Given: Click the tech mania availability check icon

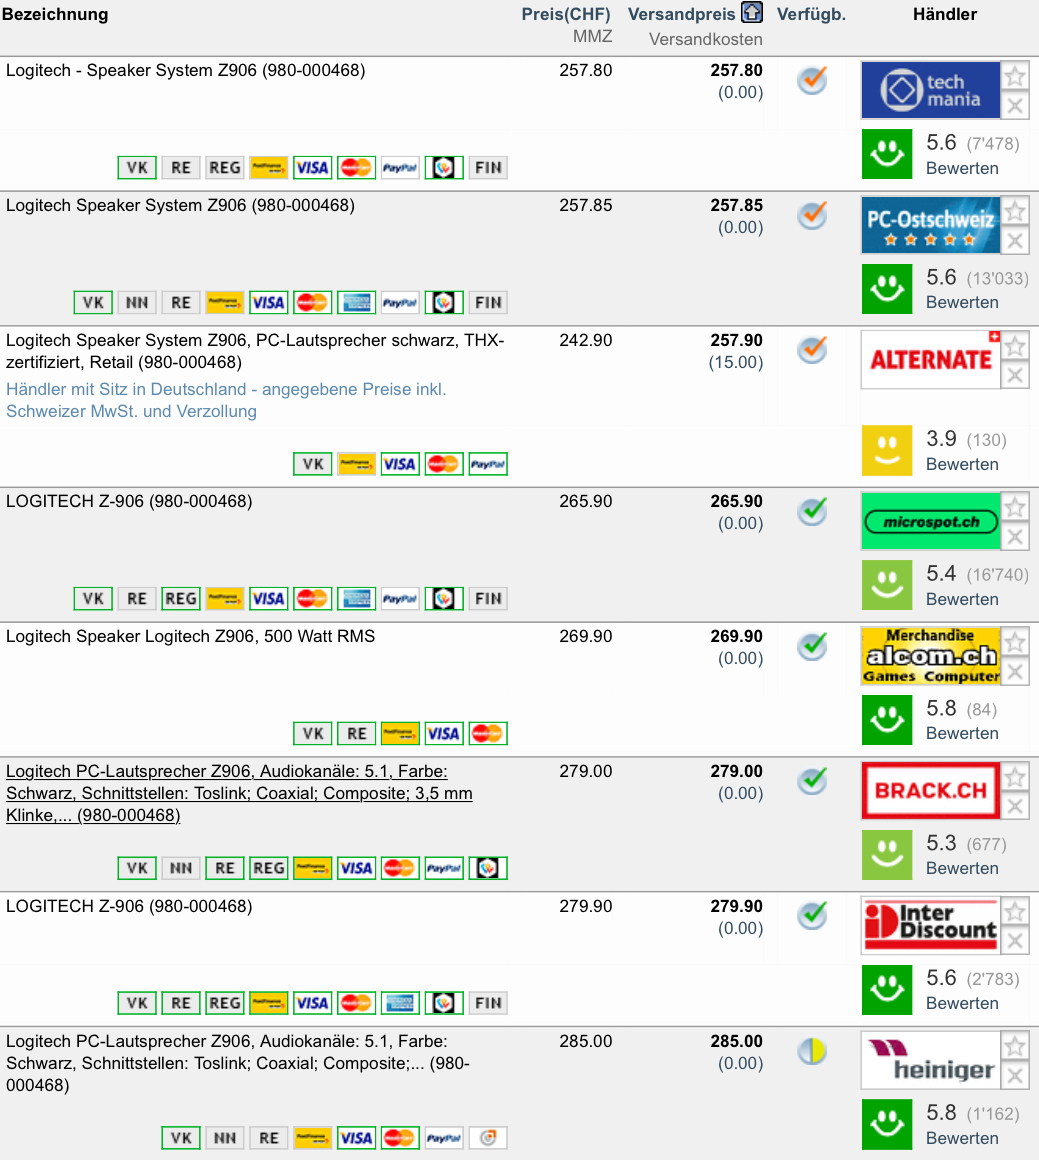Looking at the screenshot, I should [812, 80].
